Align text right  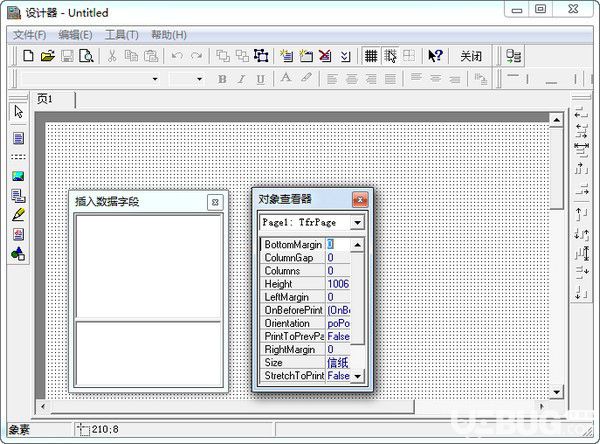[371, 79]
